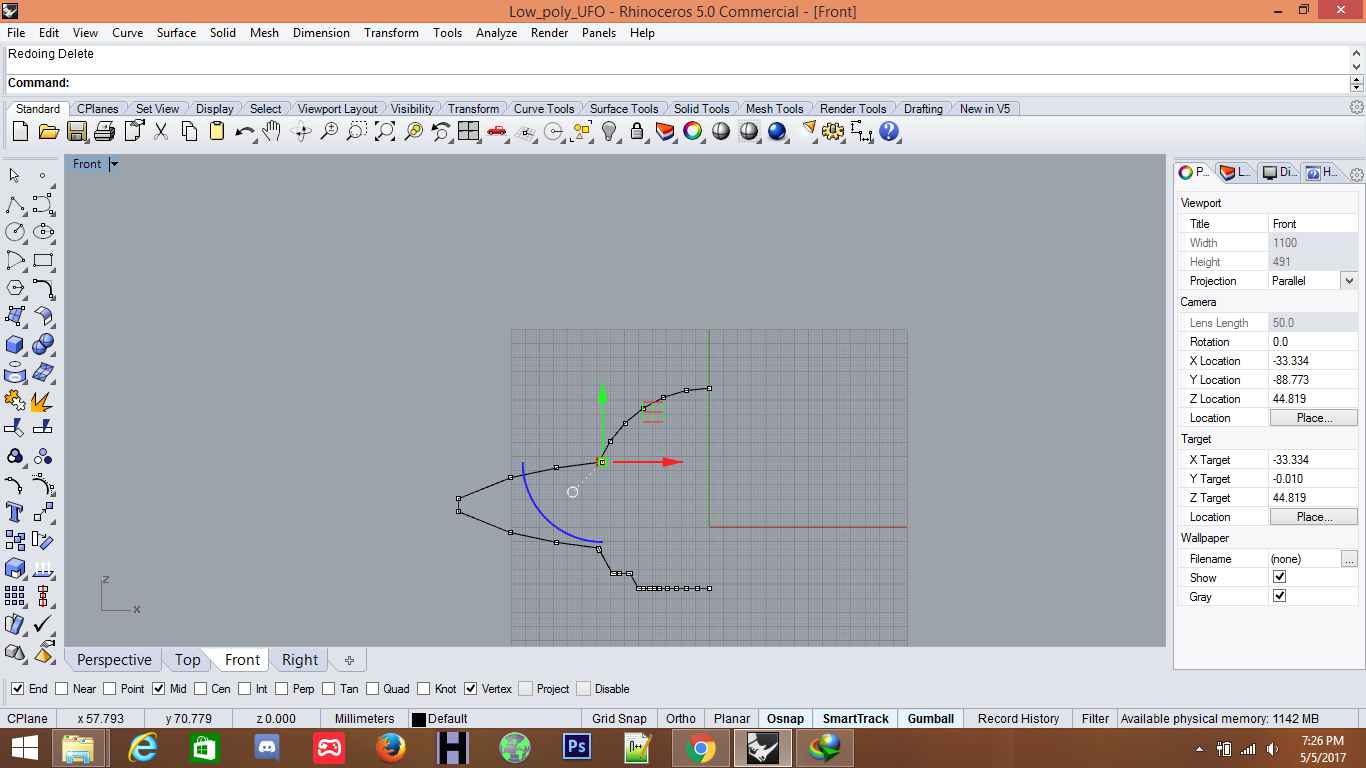Uncheck the Mid osnap checkbox
Image resolution: width=1366 pixels, height=768 pixels.
(x=158, y=688)
